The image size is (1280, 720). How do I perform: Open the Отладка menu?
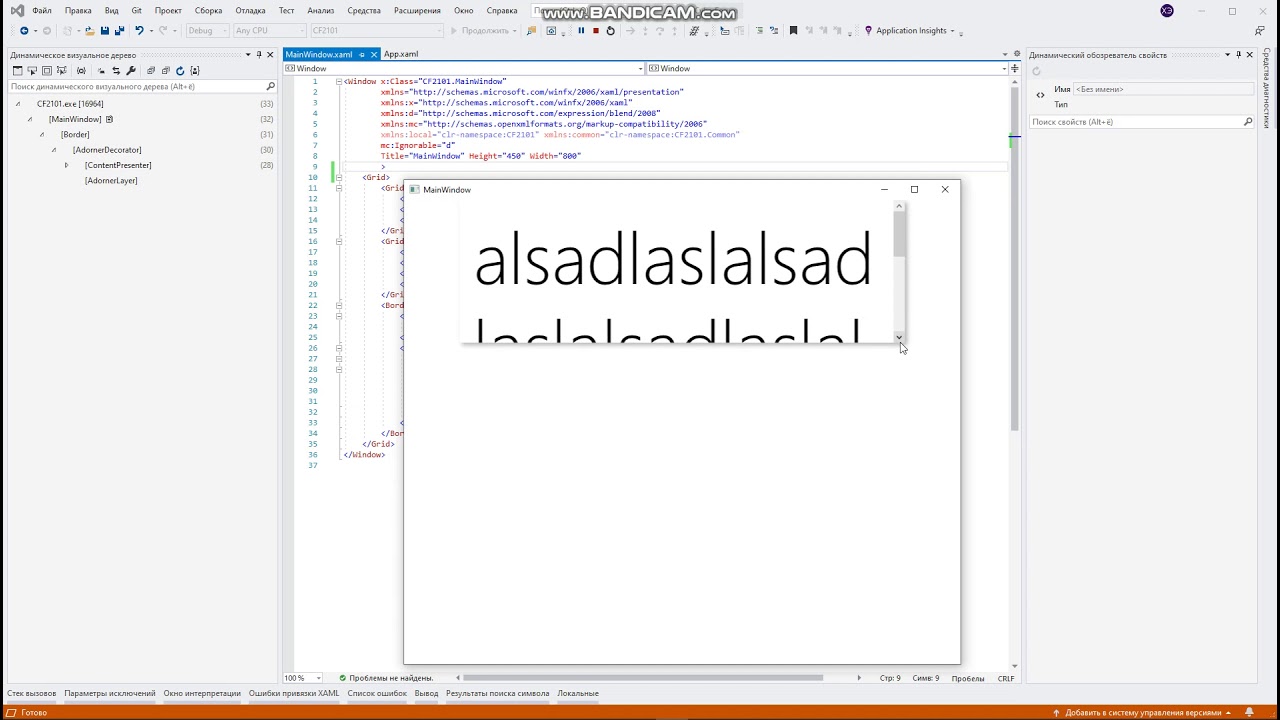[x=250, y=11]
